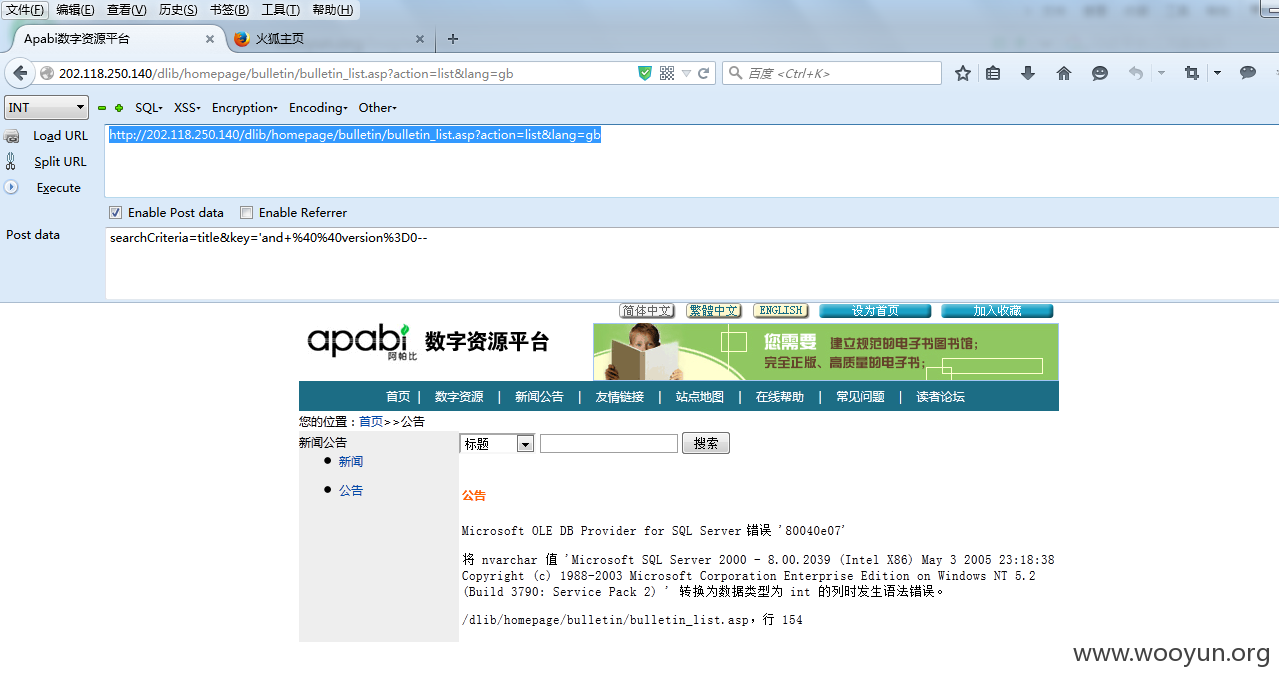Expand the Encoding menu in HackBar
This screenshot has height=682, width=1279.
point(318,108)
